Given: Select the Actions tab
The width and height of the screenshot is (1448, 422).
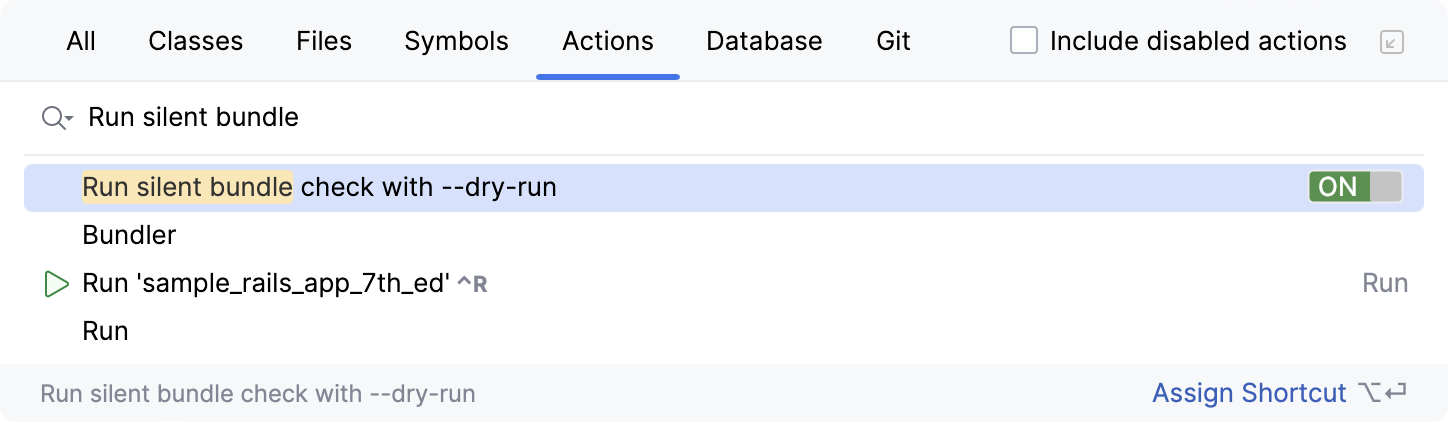Looking at the screenshot, I should point(608,41).
